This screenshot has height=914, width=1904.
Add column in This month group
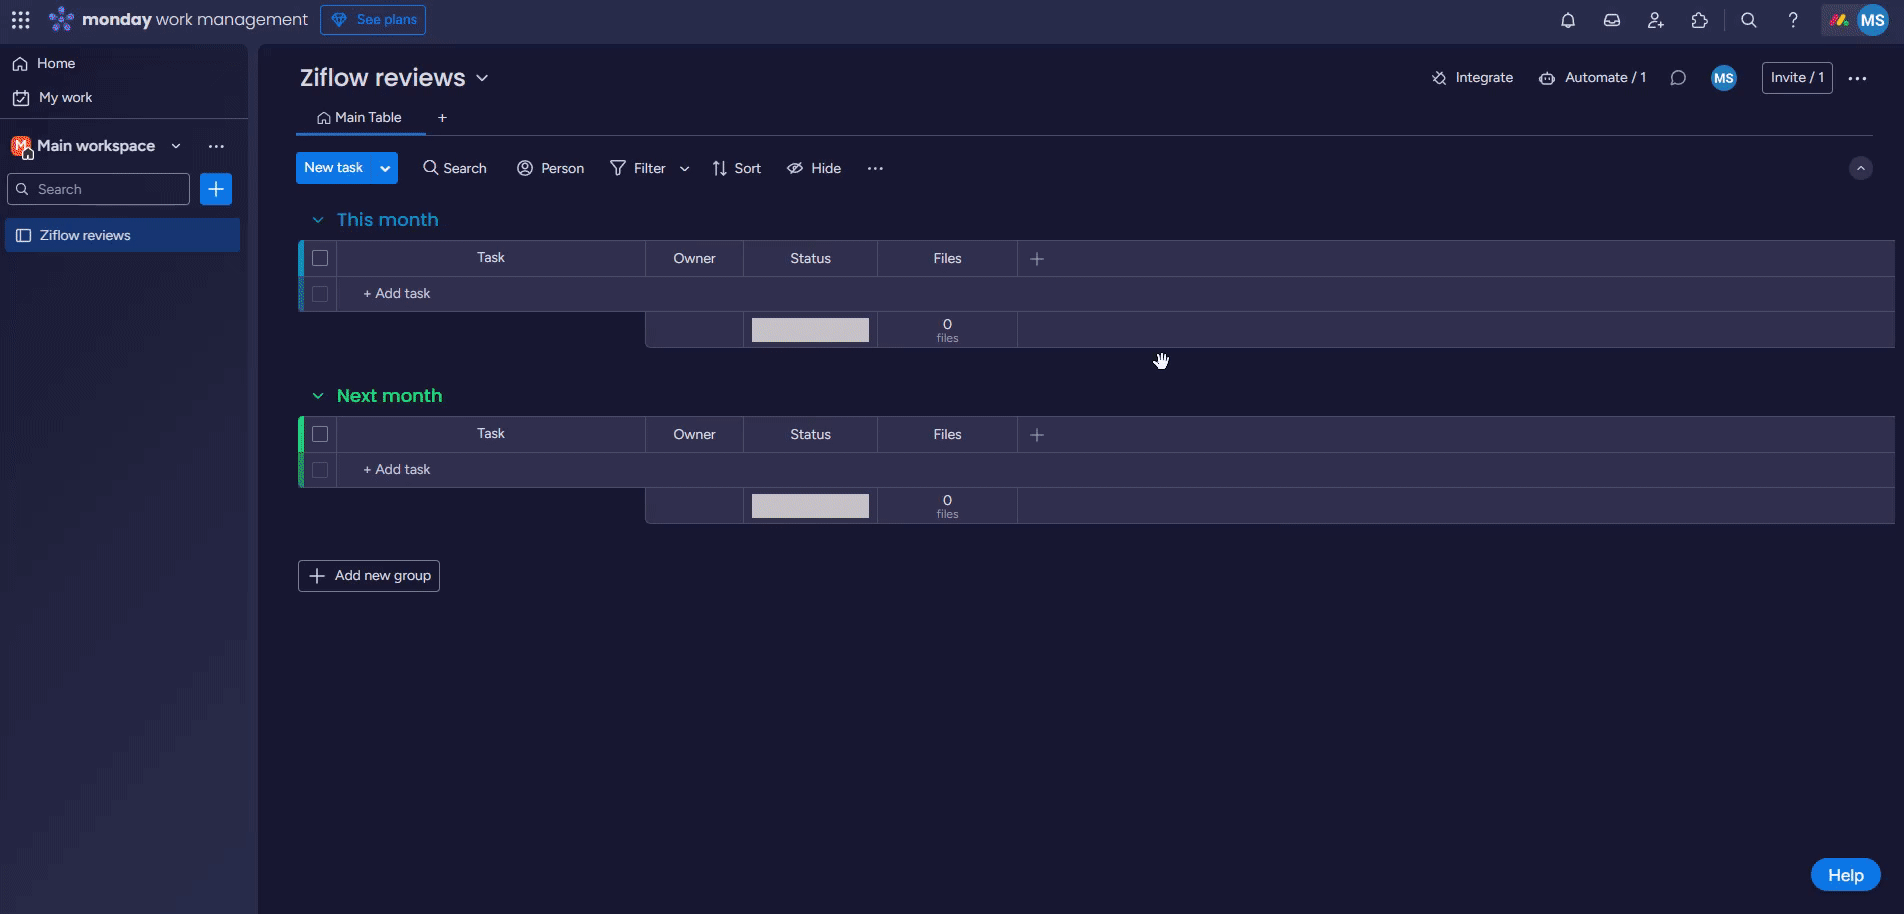[1037, 259]
